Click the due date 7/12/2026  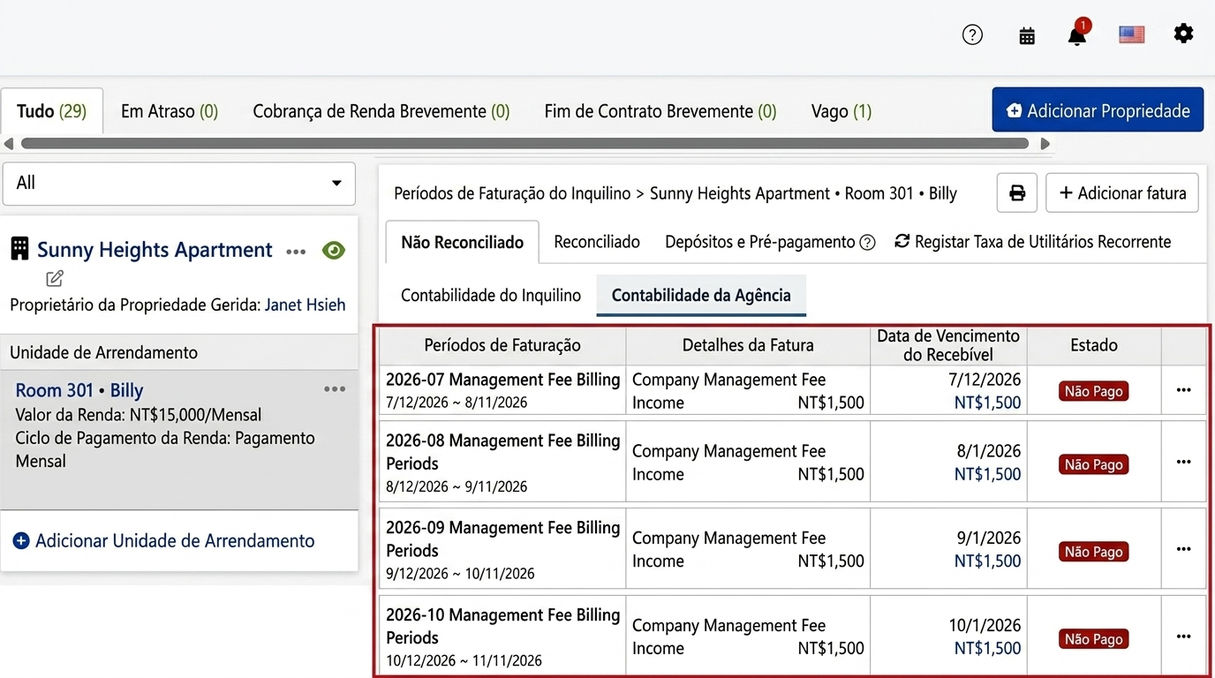[985, 380]
